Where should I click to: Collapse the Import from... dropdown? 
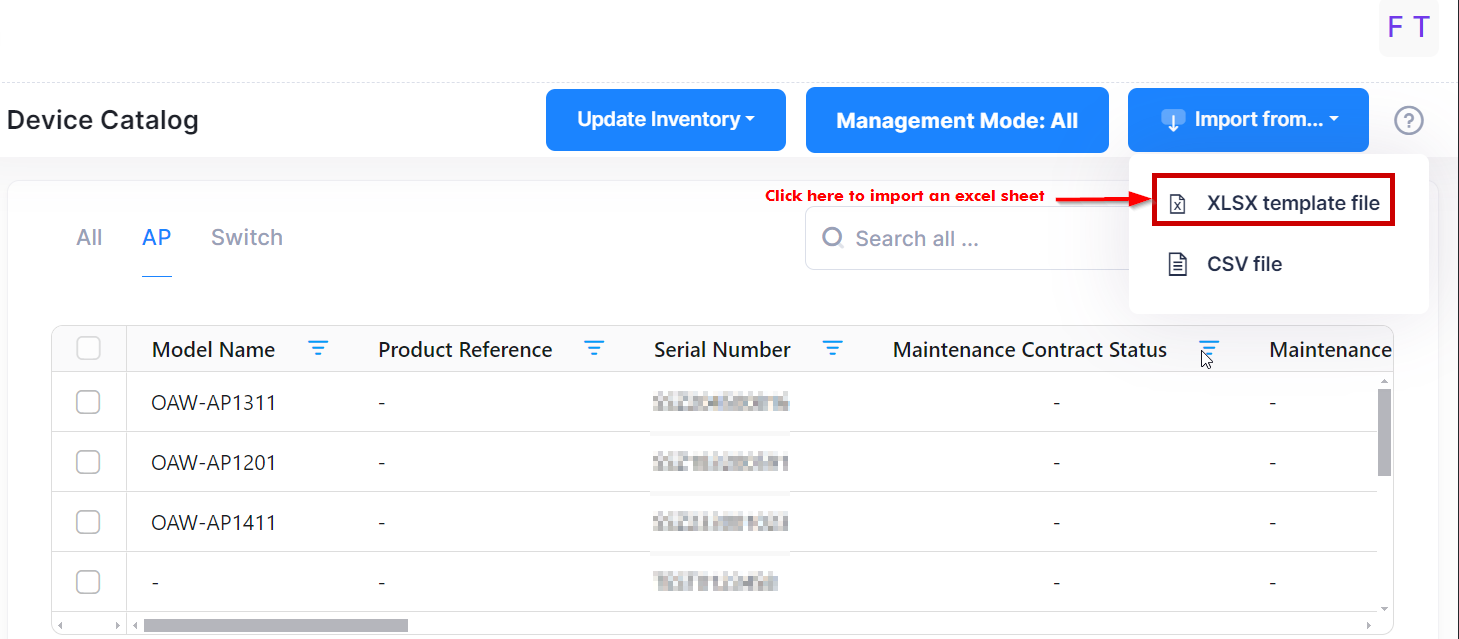[x=1248, y=120]
